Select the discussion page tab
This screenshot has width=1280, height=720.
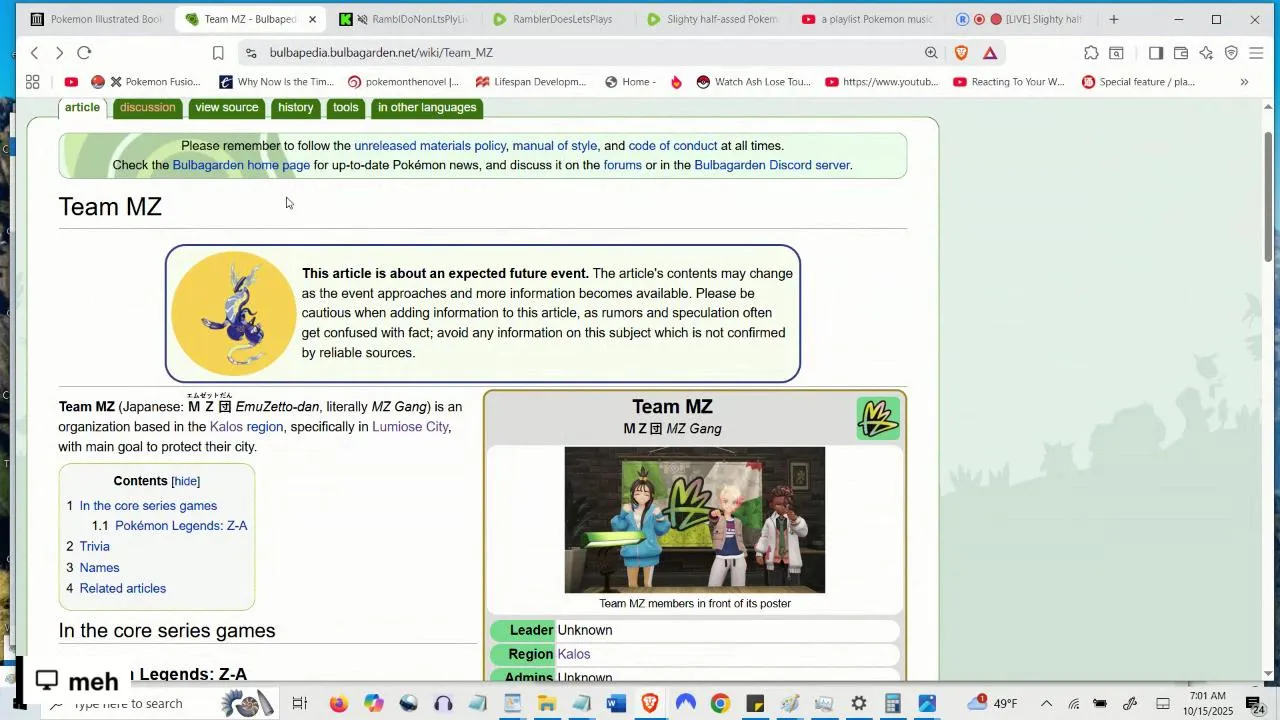tap(147, 108)
